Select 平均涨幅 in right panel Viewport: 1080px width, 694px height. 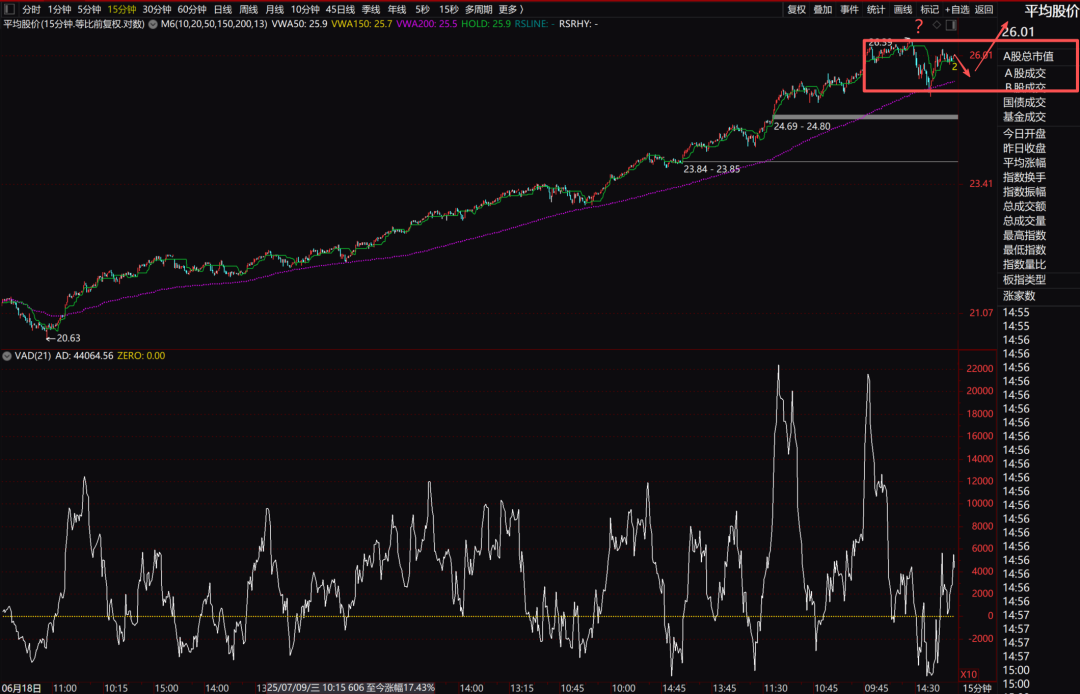pos(1024,162)
